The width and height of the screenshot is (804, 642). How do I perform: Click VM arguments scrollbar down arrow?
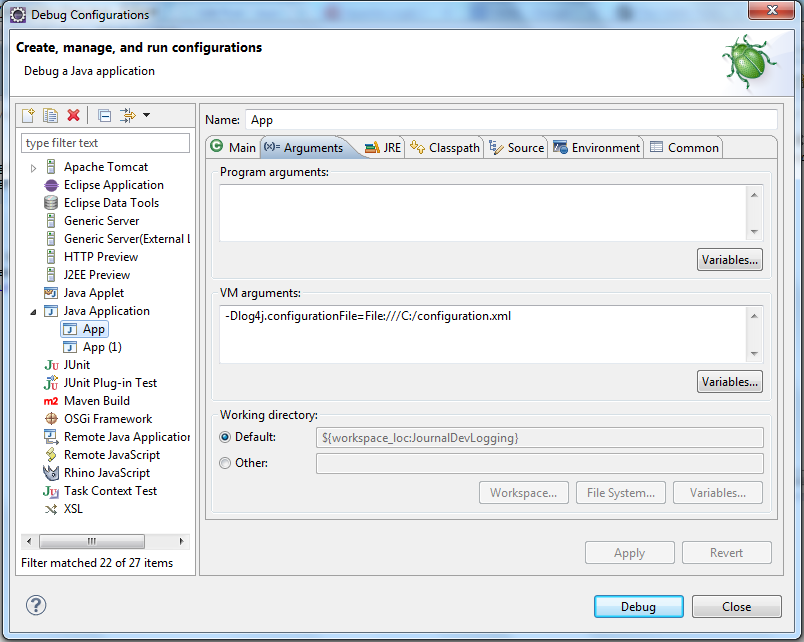(754, 354)
